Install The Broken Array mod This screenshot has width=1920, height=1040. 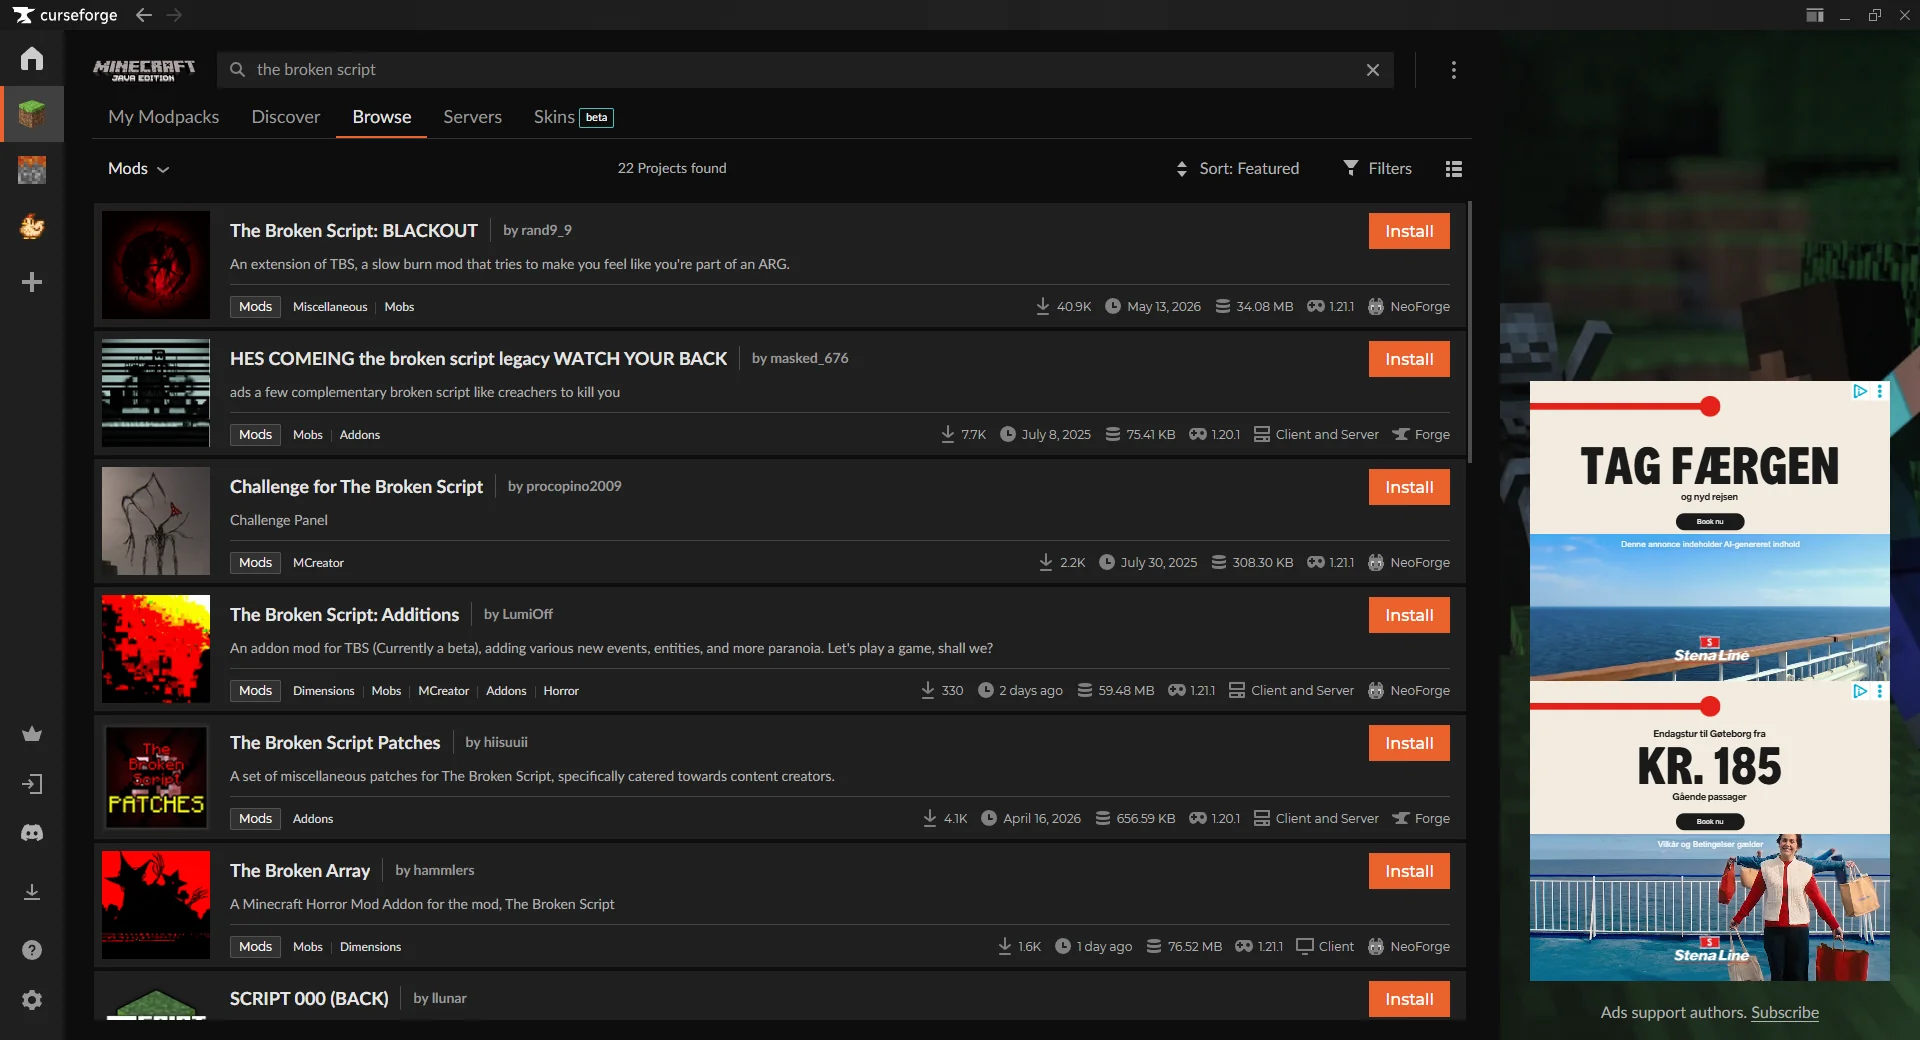[x=1409, y=871]
